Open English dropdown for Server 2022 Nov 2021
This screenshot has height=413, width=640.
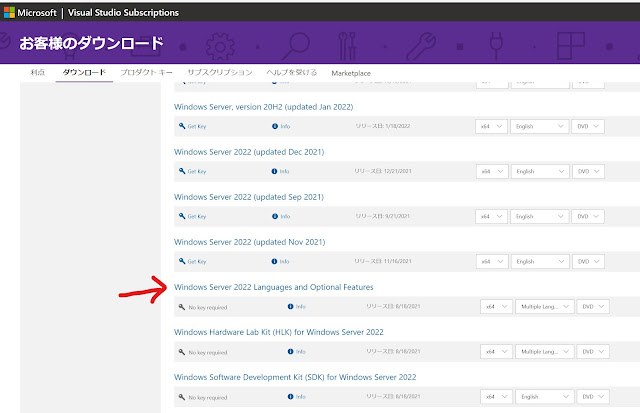coord(540,262)
